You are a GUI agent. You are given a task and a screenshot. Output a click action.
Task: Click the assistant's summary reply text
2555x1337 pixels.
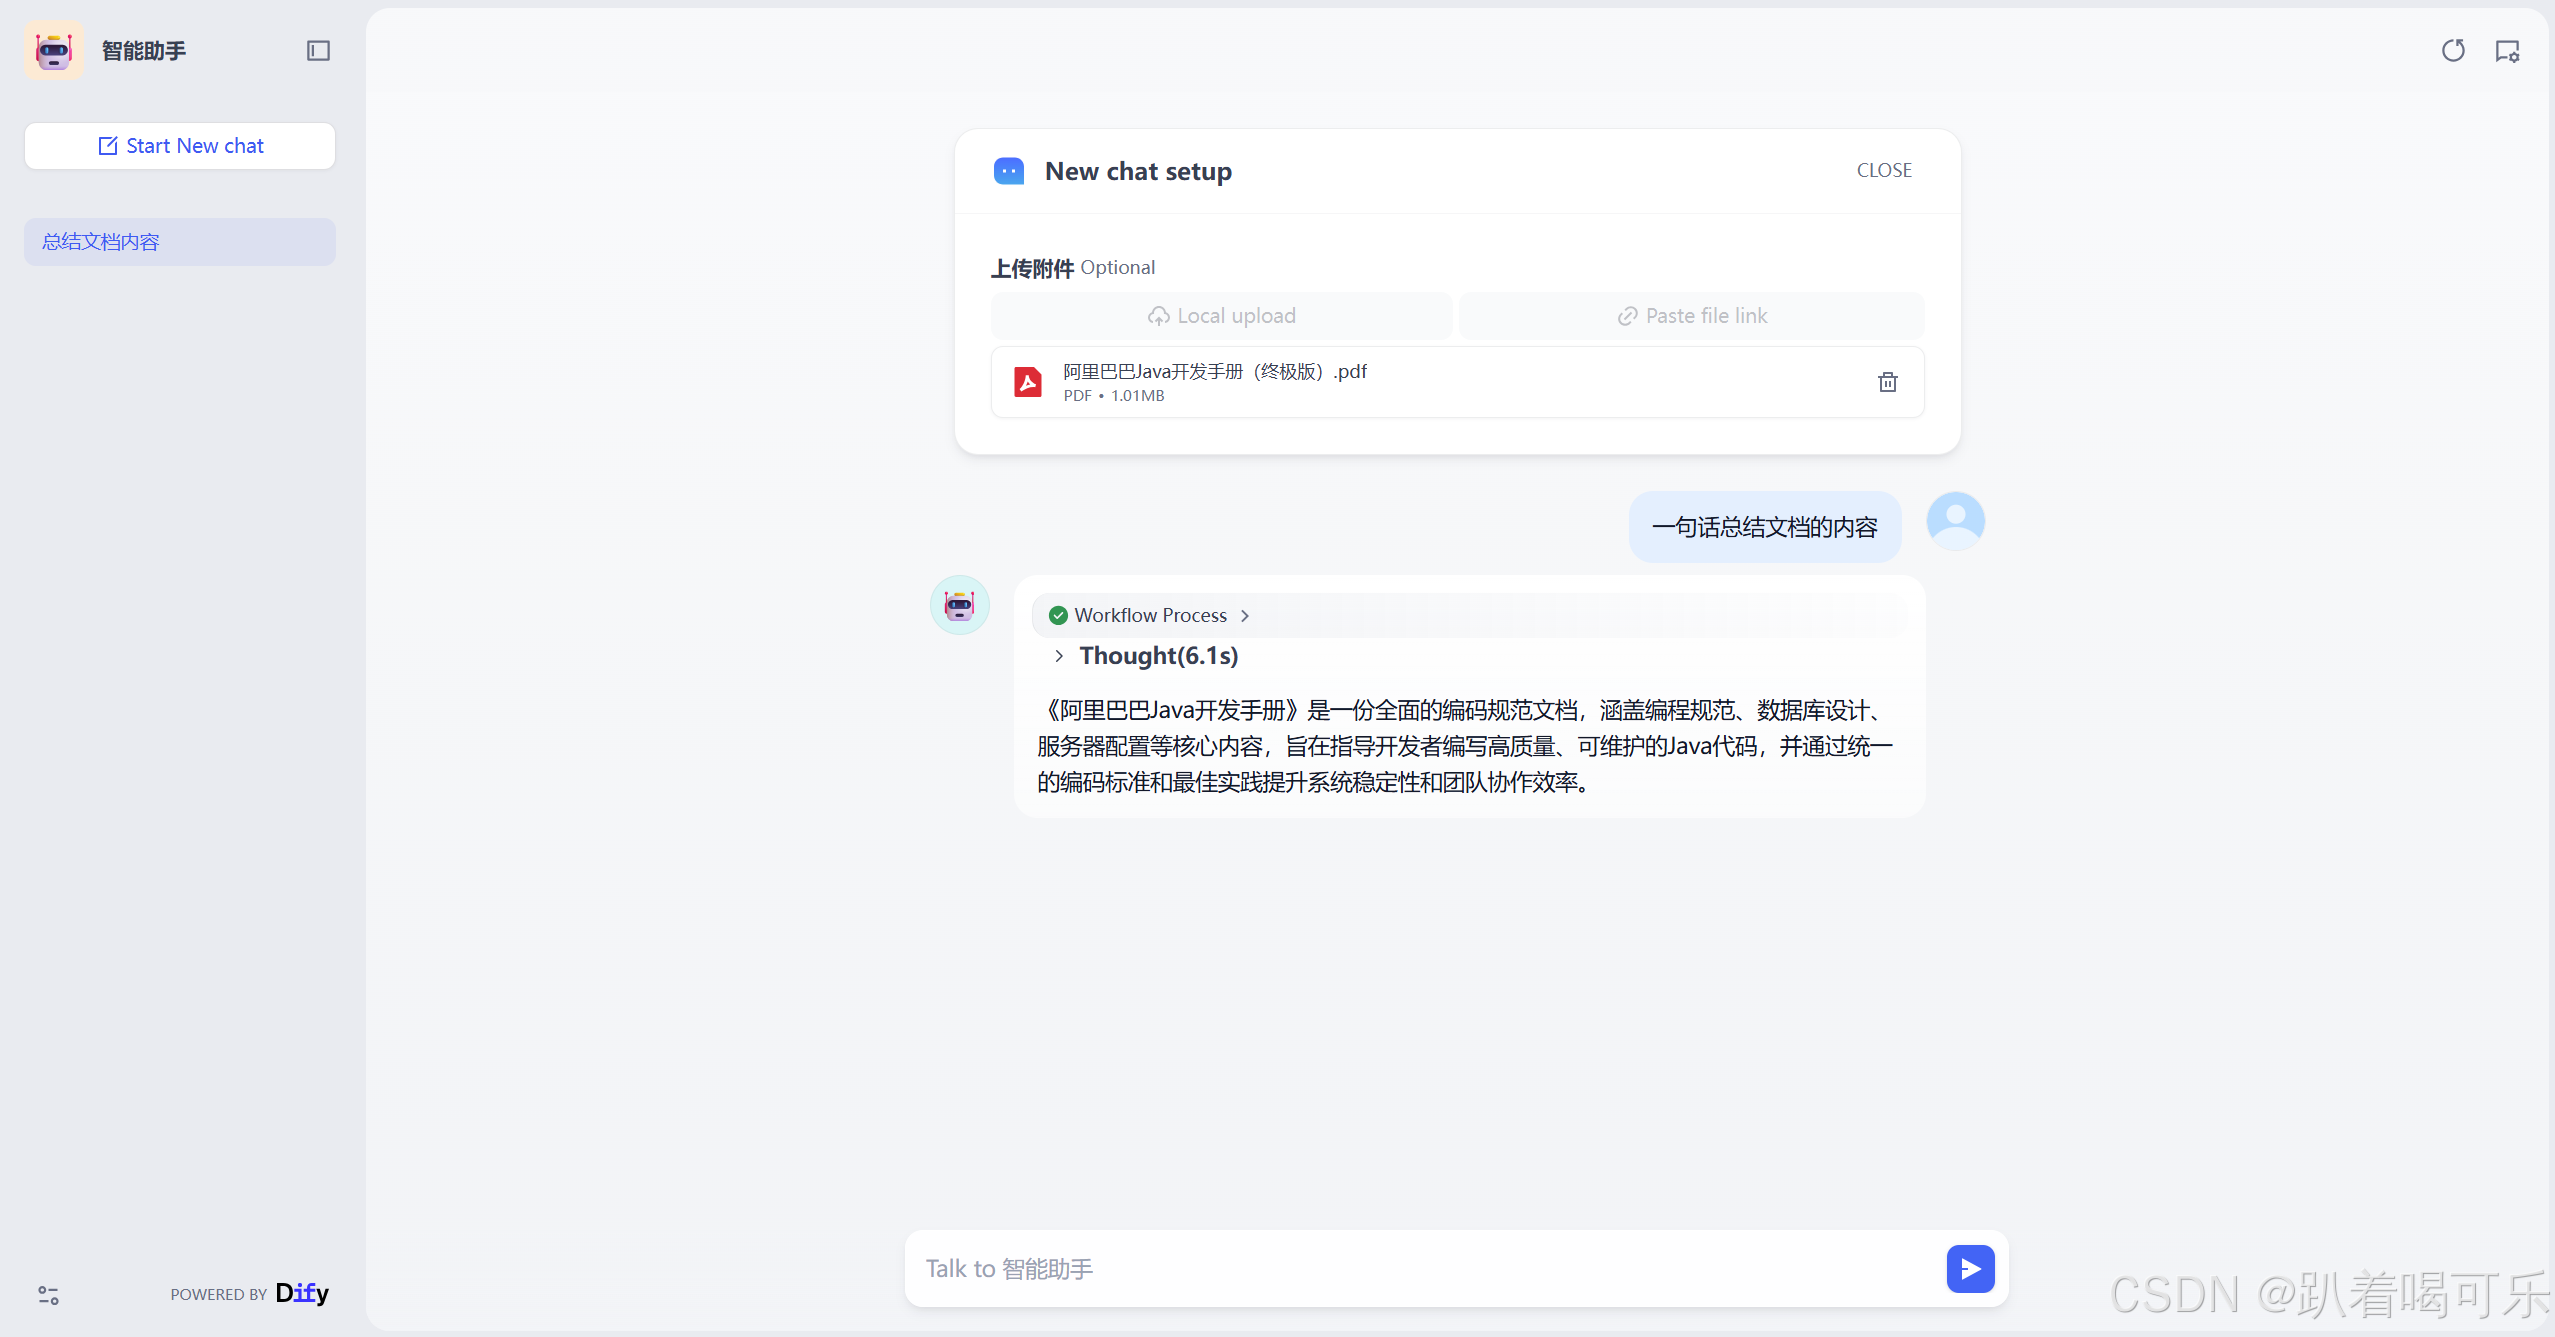point(1465,746)
